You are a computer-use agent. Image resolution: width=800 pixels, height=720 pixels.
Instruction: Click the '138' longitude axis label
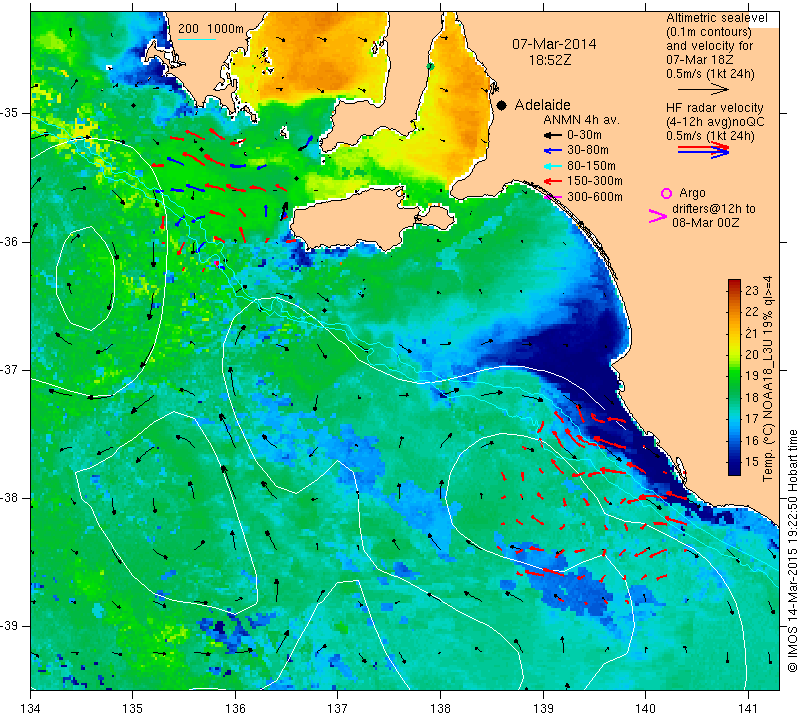(x=440, y=709)
